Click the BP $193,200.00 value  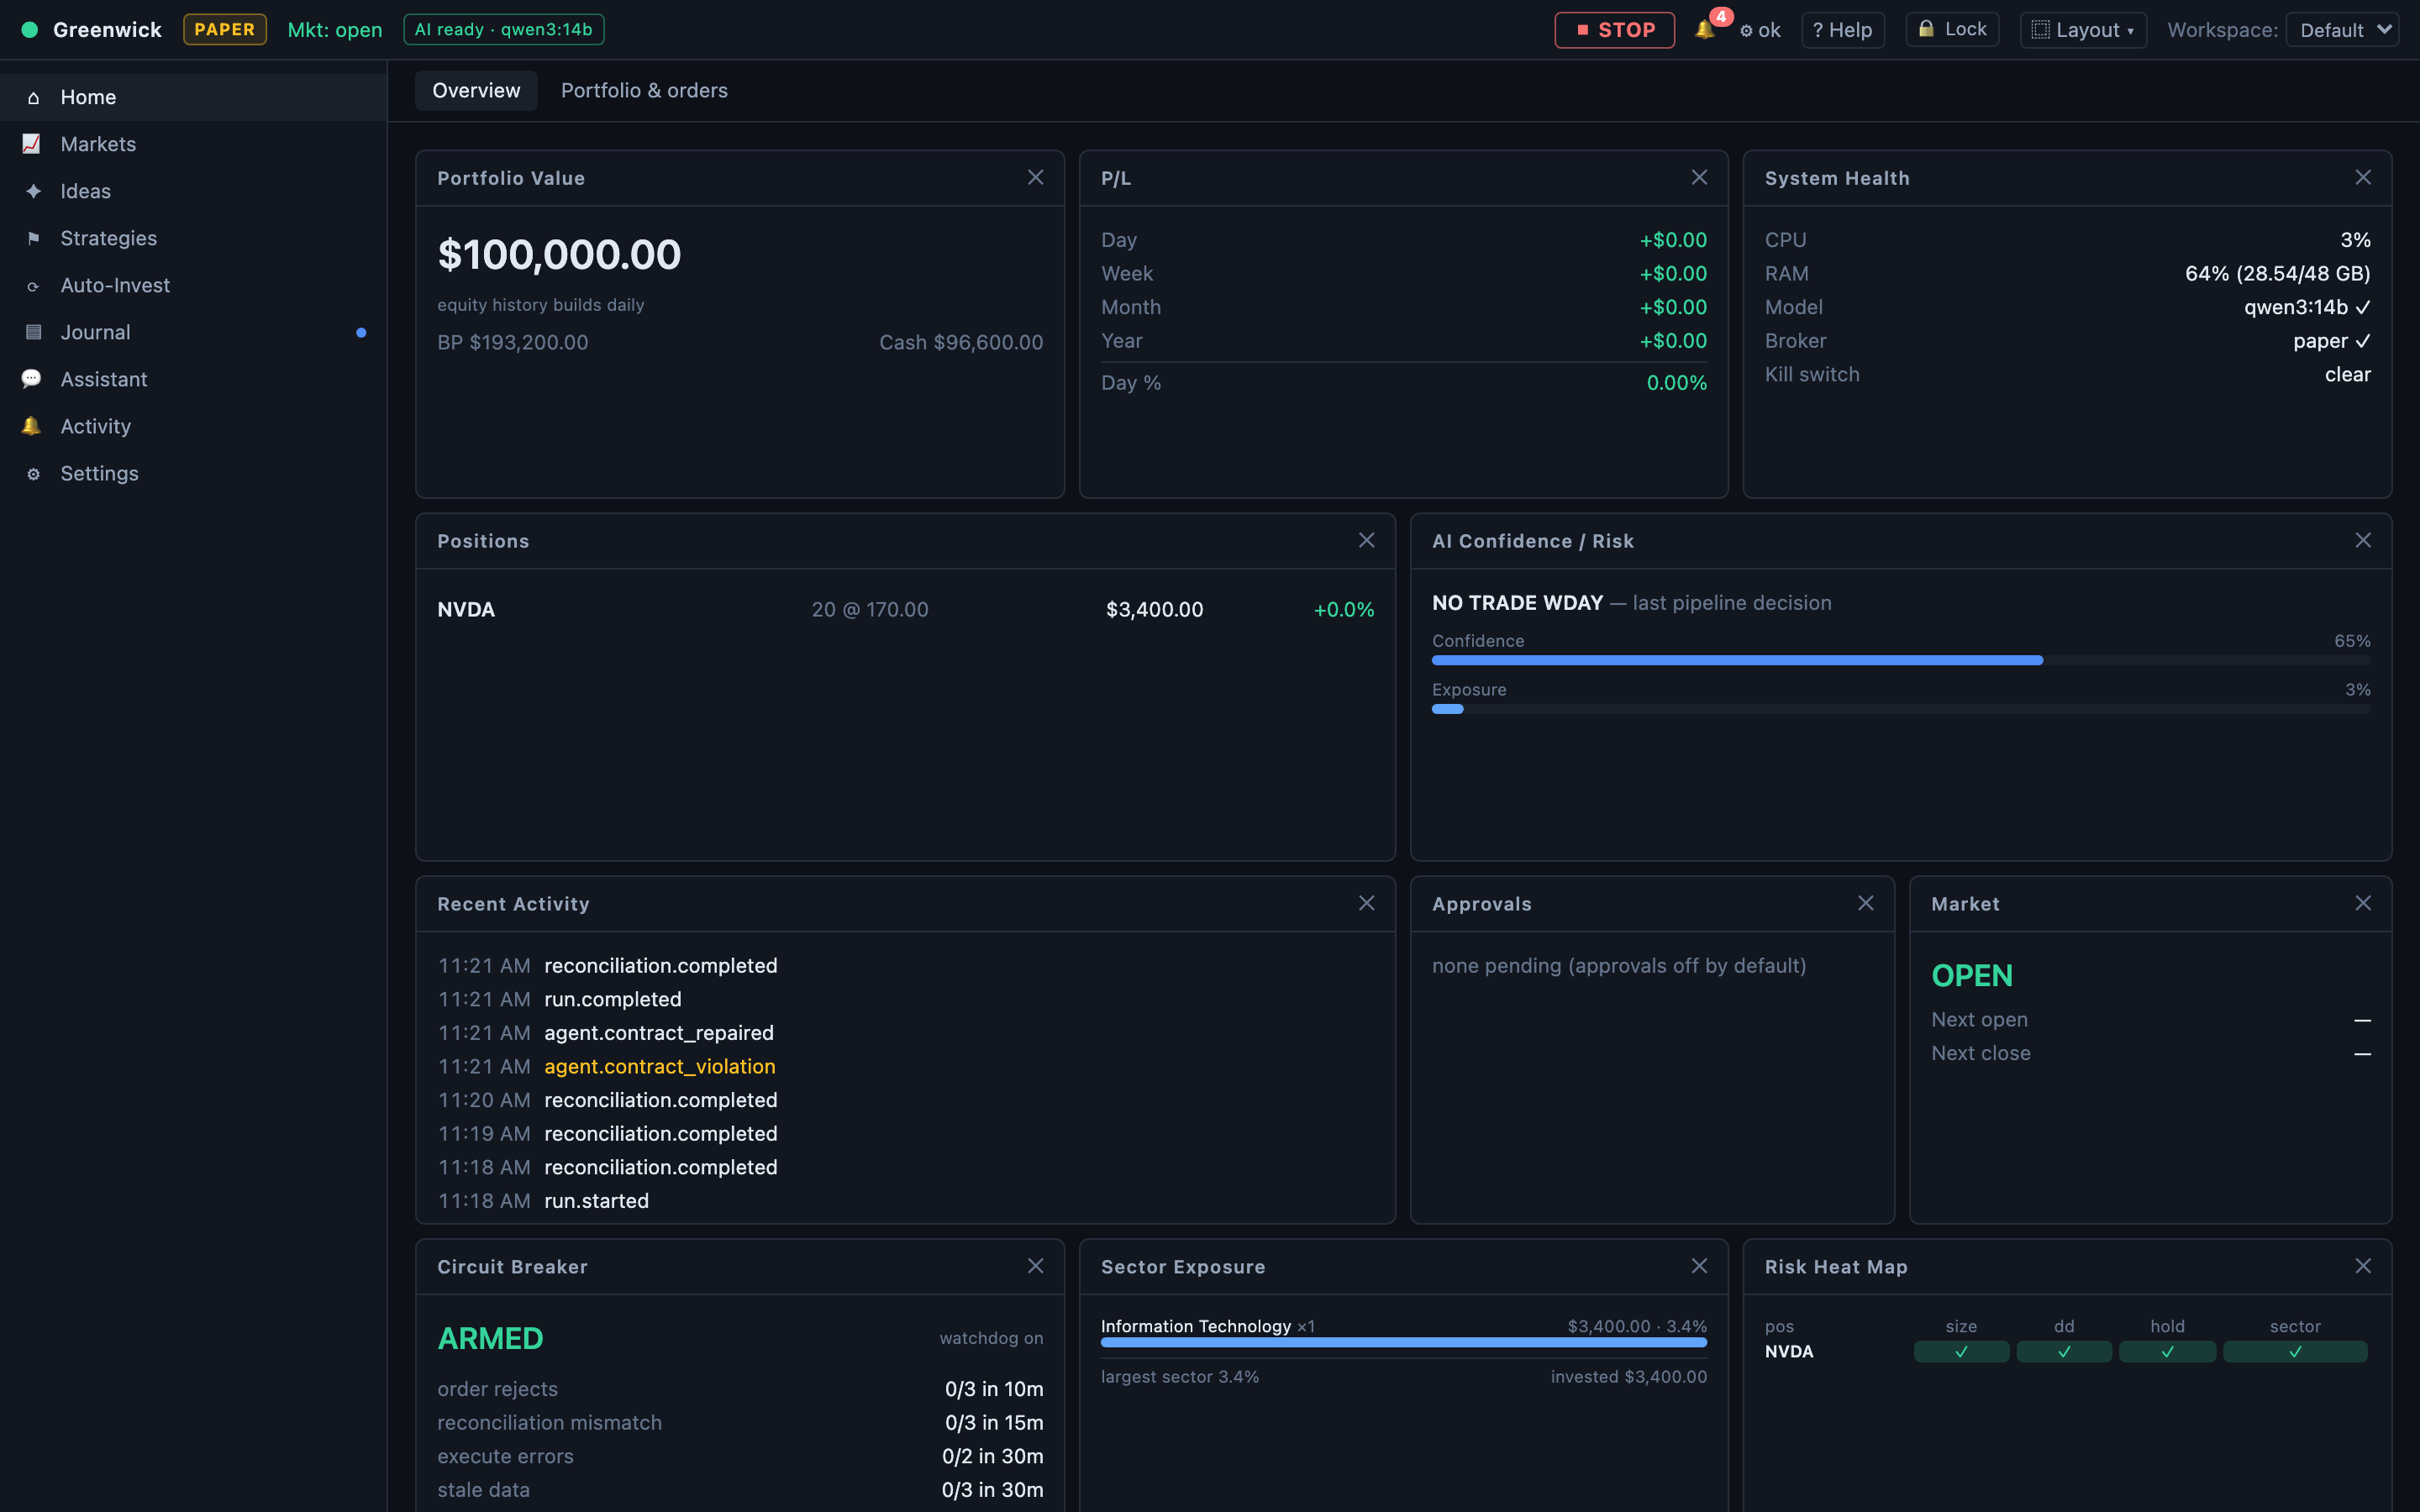(512, 342)
